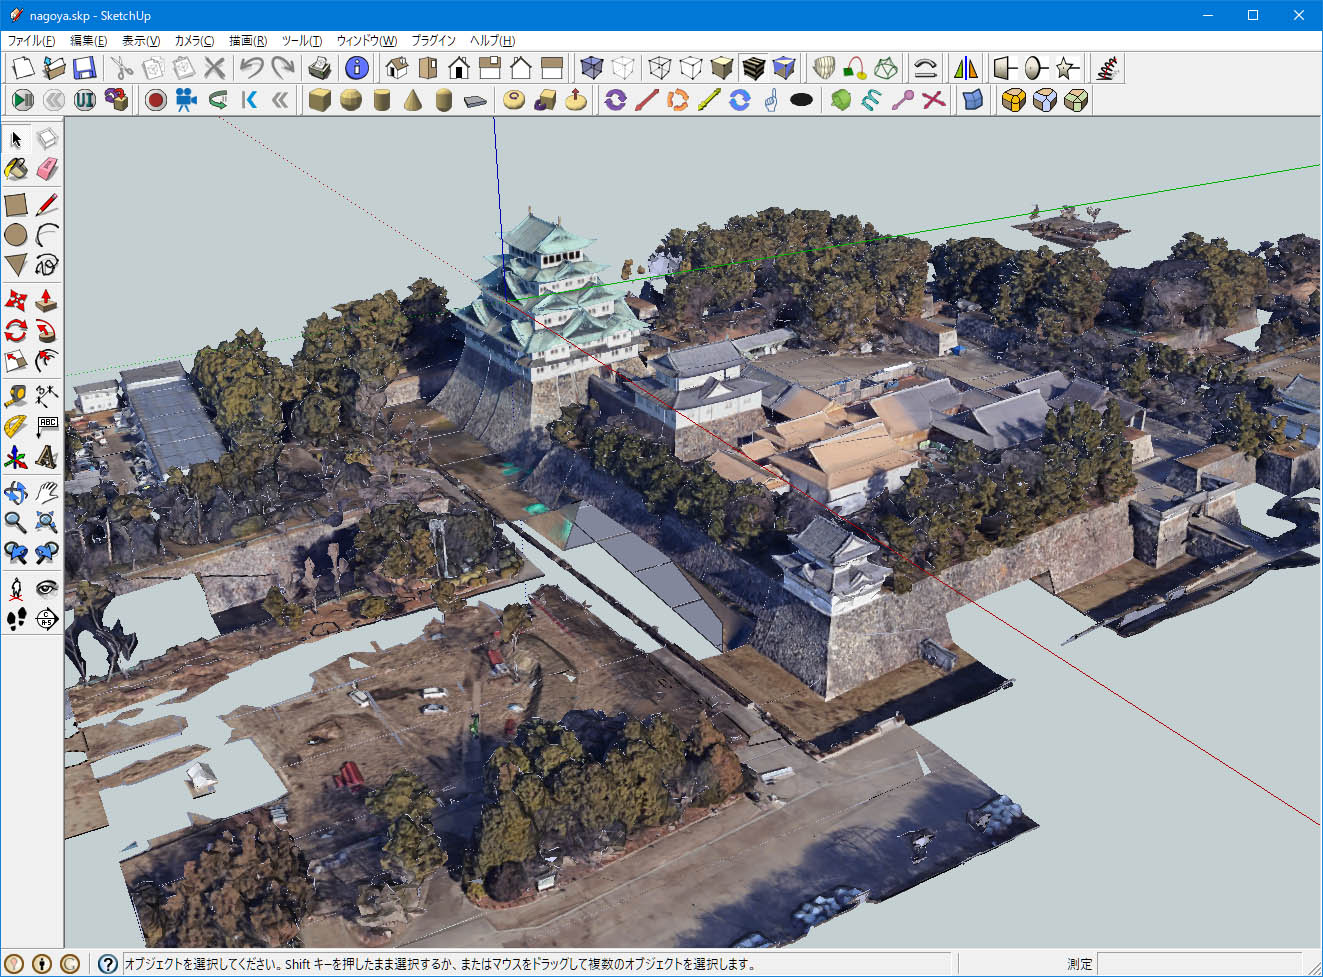This screenshot has width=1323, height=977.
Task: Select the Zoom magnifier tool
Action: pyautogui.click(x=16, y=522)
